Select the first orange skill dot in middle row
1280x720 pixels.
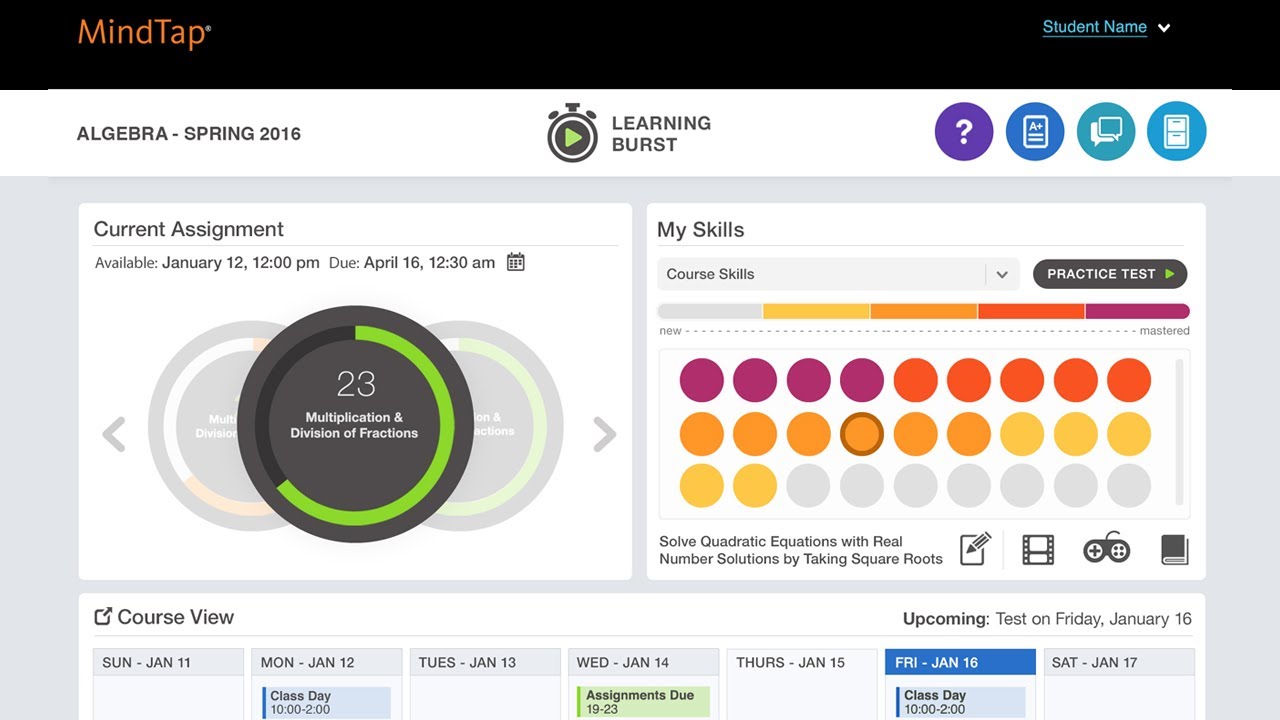pyautogui.click(x=702, y=434)
